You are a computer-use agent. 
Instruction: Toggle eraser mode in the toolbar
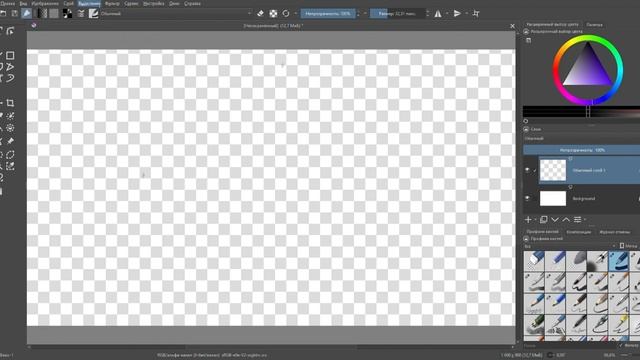click(260, 13)
